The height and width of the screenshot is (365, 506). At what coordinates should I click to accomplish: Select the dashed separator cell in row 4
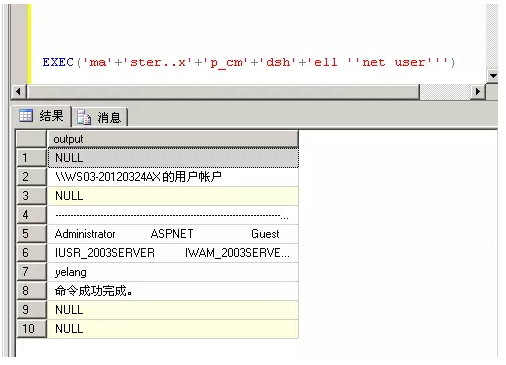click(173, 215)
